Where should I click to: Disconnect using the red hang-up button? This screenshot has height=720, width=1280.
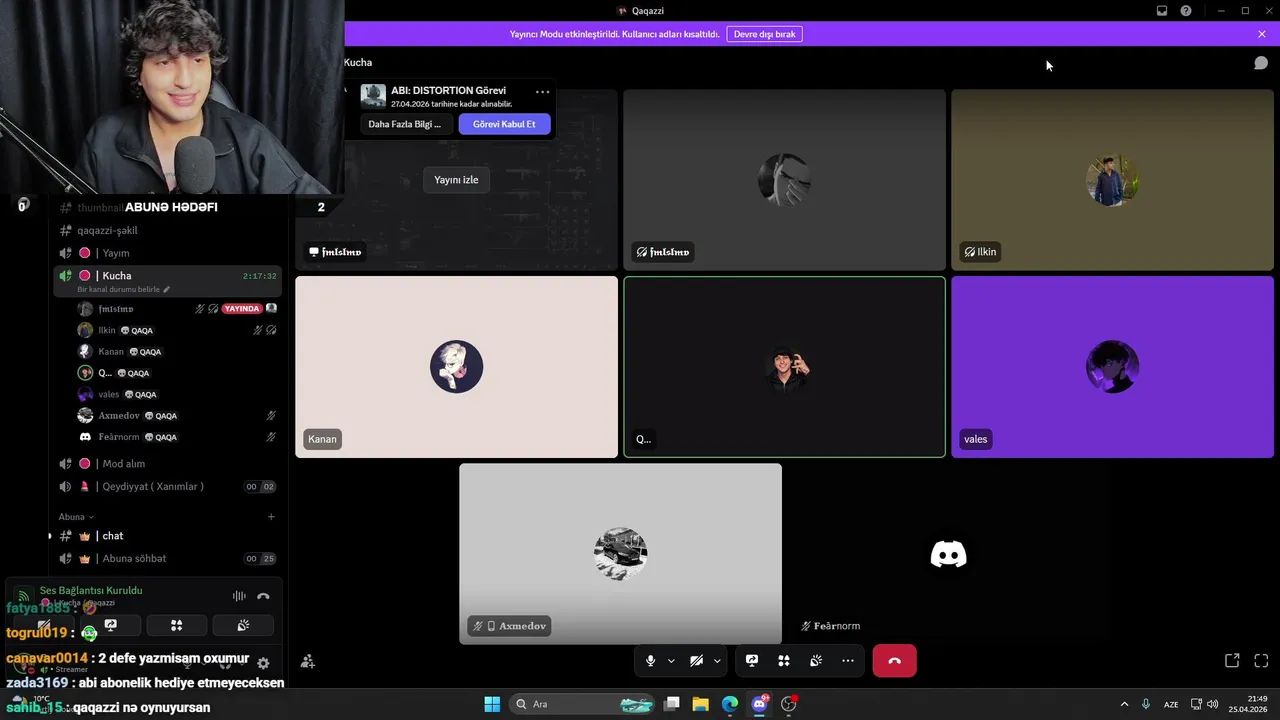coord(894,661)
